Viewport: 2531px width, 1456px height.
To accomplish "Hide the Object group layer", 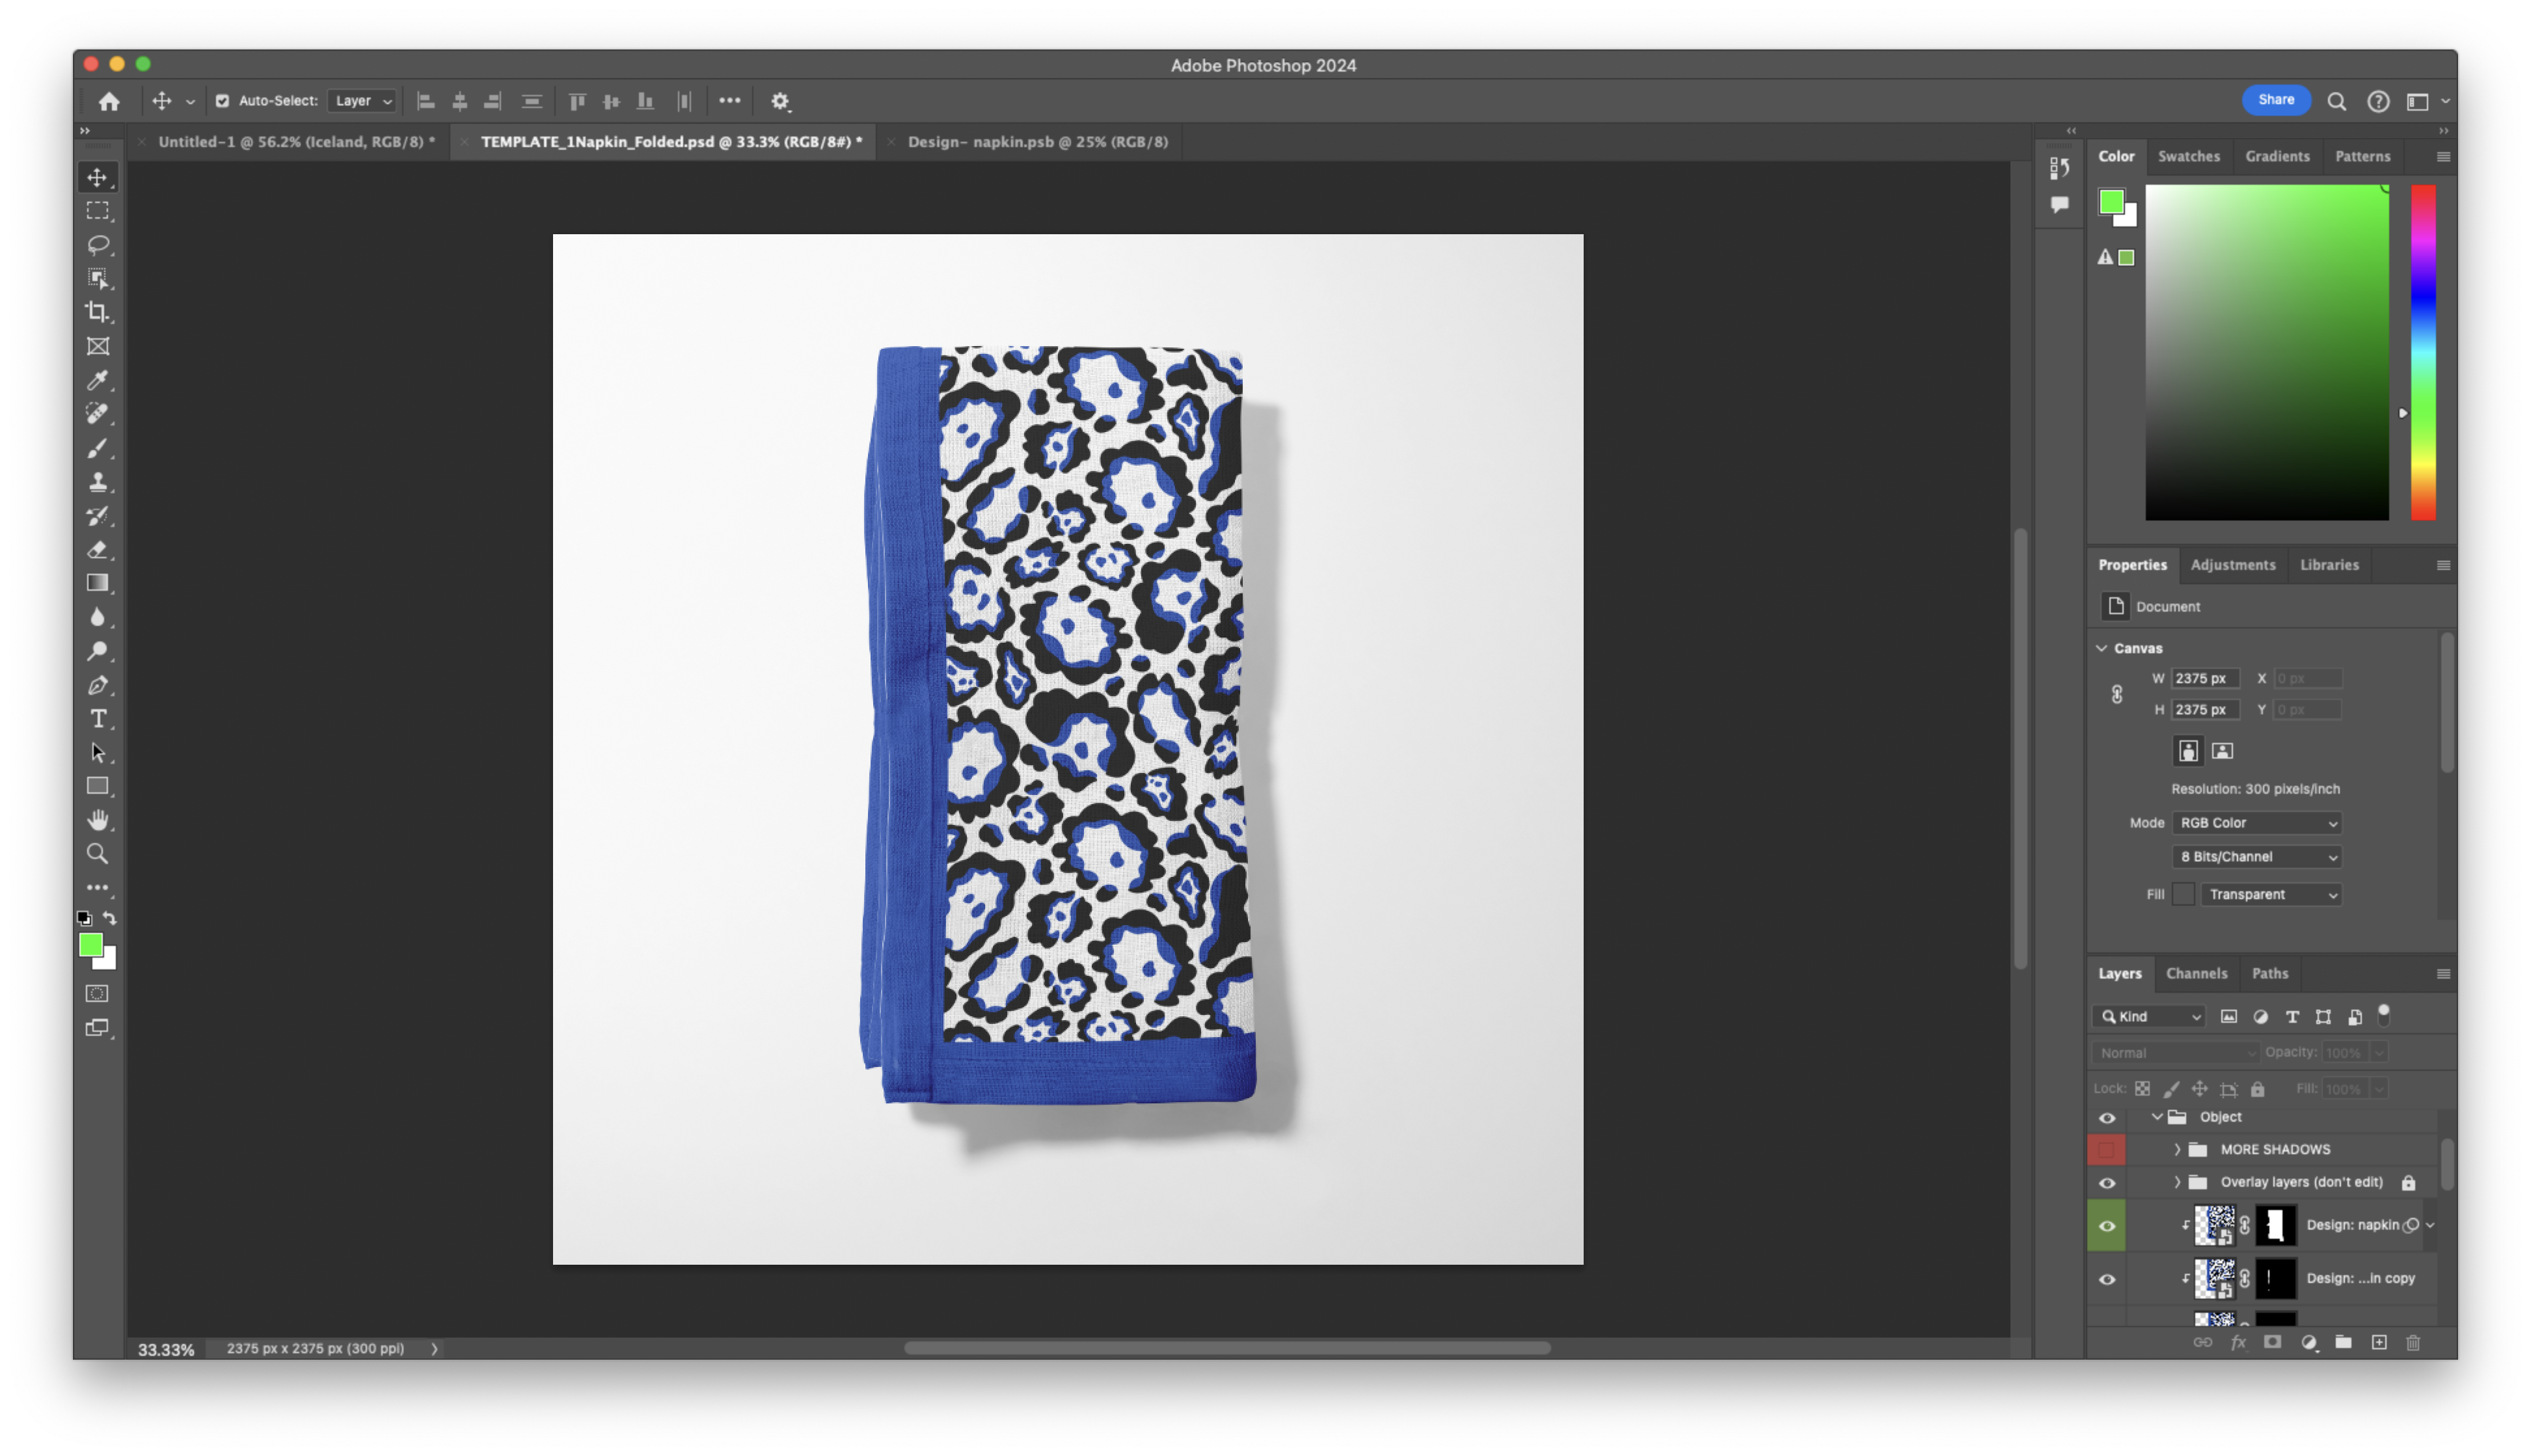I will tap(2107, 1118).
